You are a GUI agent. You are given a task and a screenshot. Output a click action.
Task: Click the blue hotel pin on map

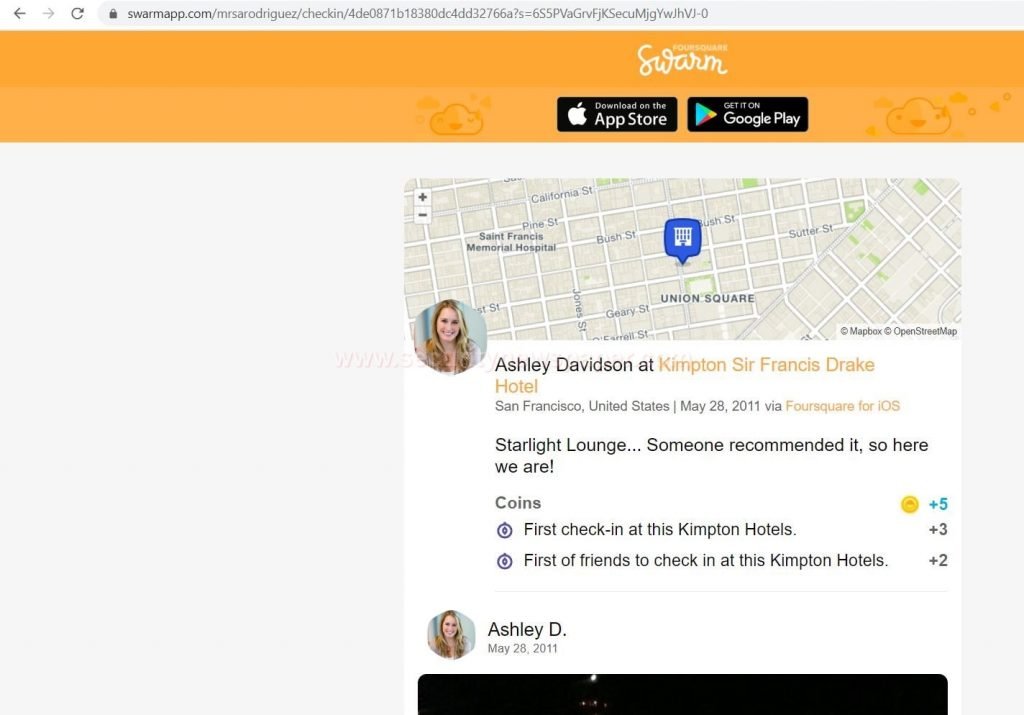point(682,241)
